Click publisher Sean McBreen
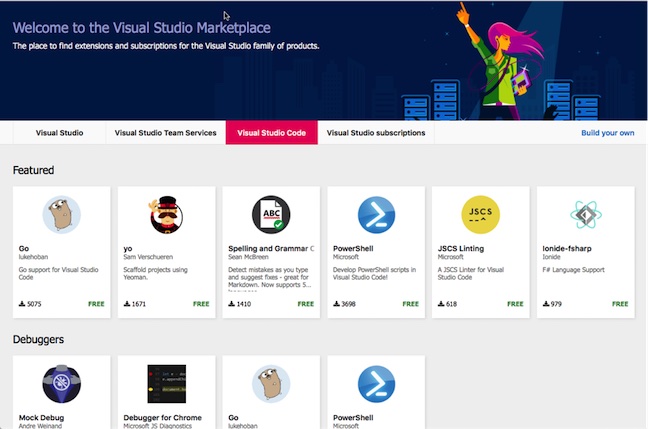 248,257
